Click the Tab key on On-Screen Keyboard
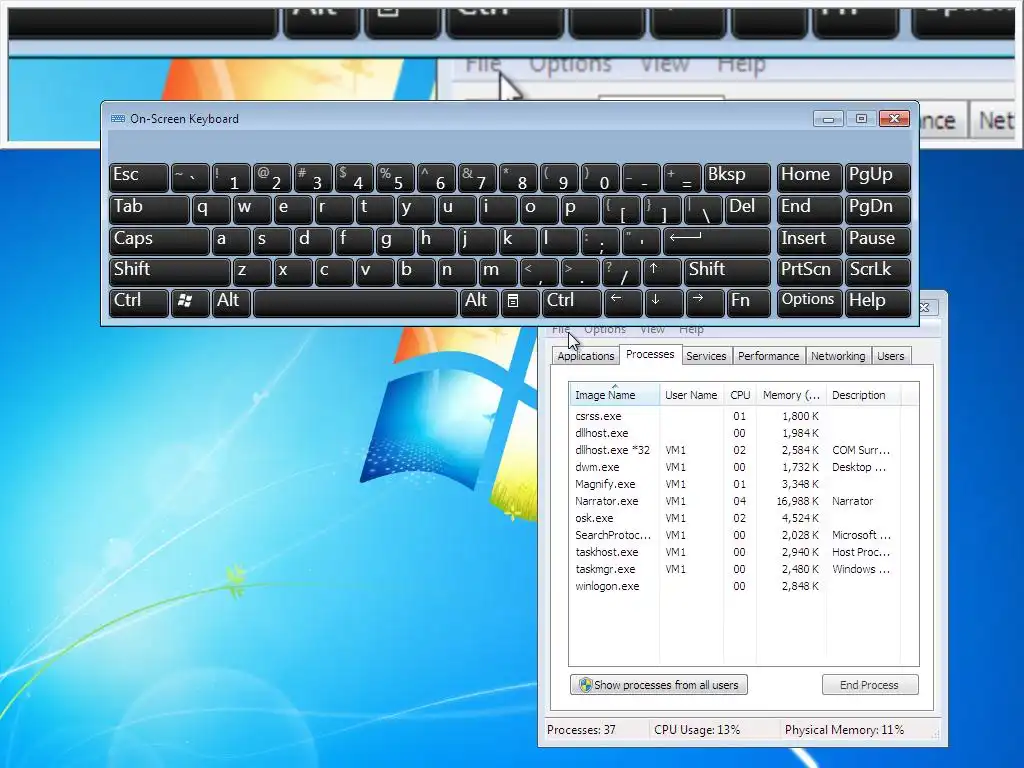 tap(149, 209)
